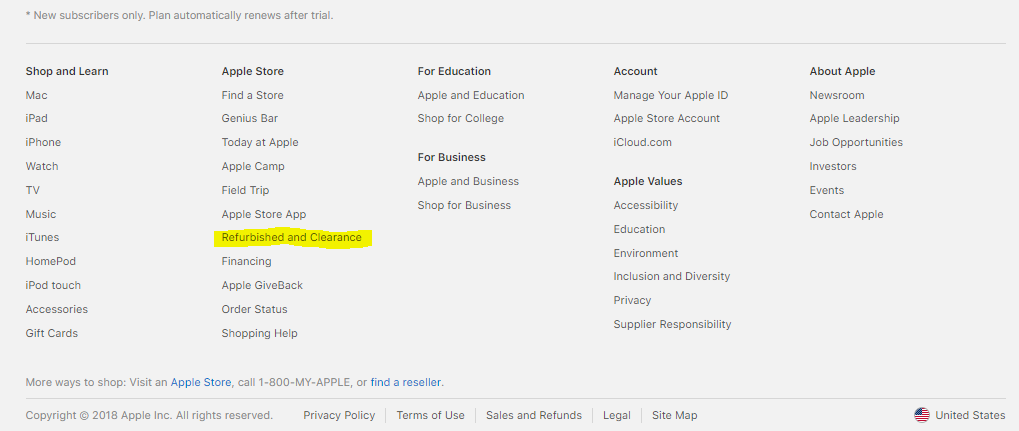Open the Legal link
Image resolution: width=1019 pixels, height=431 pixels.
tap(617, 415)
